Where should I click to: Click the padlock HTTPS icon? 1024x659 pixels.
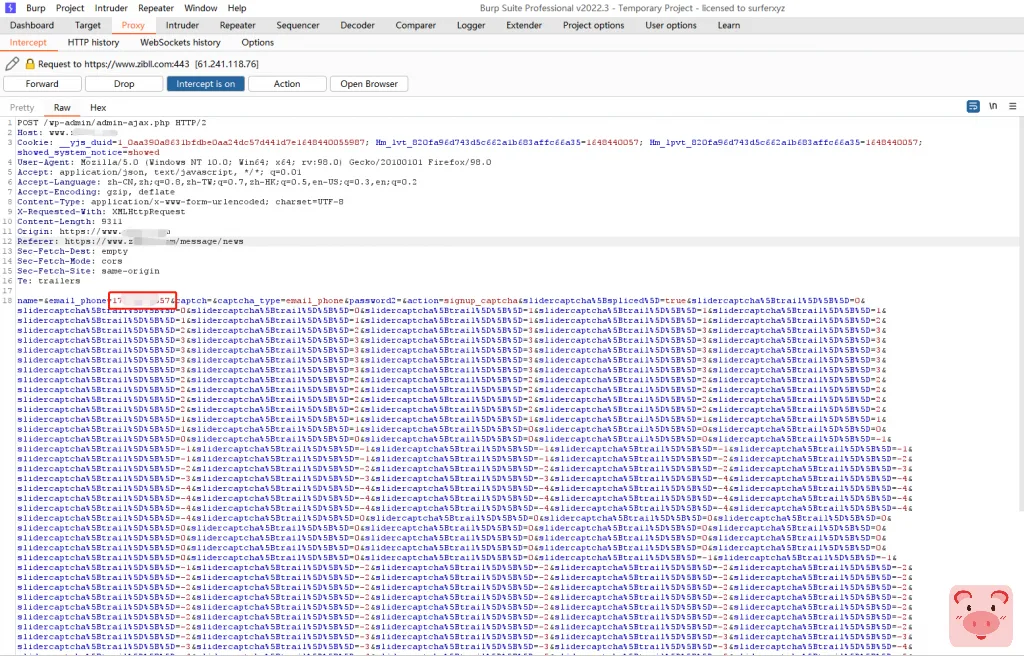point(30,63)
